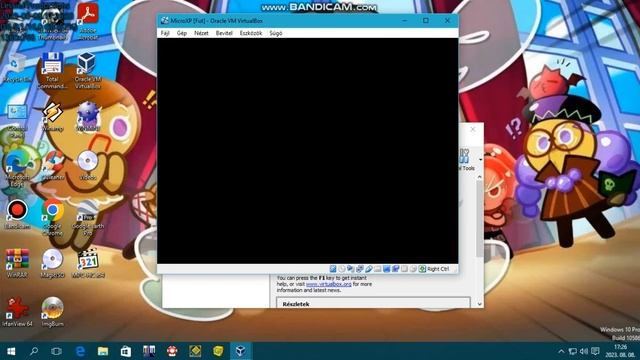Select the Bandicam desktop shortcut
This screenshot has height=360, width=640.
pos(17,214)
